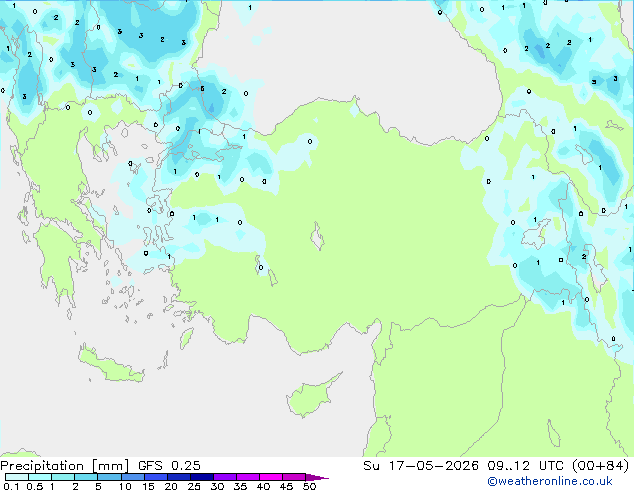Click the "15" legend scale label
The image size is (634, 490).
[148, 486]
